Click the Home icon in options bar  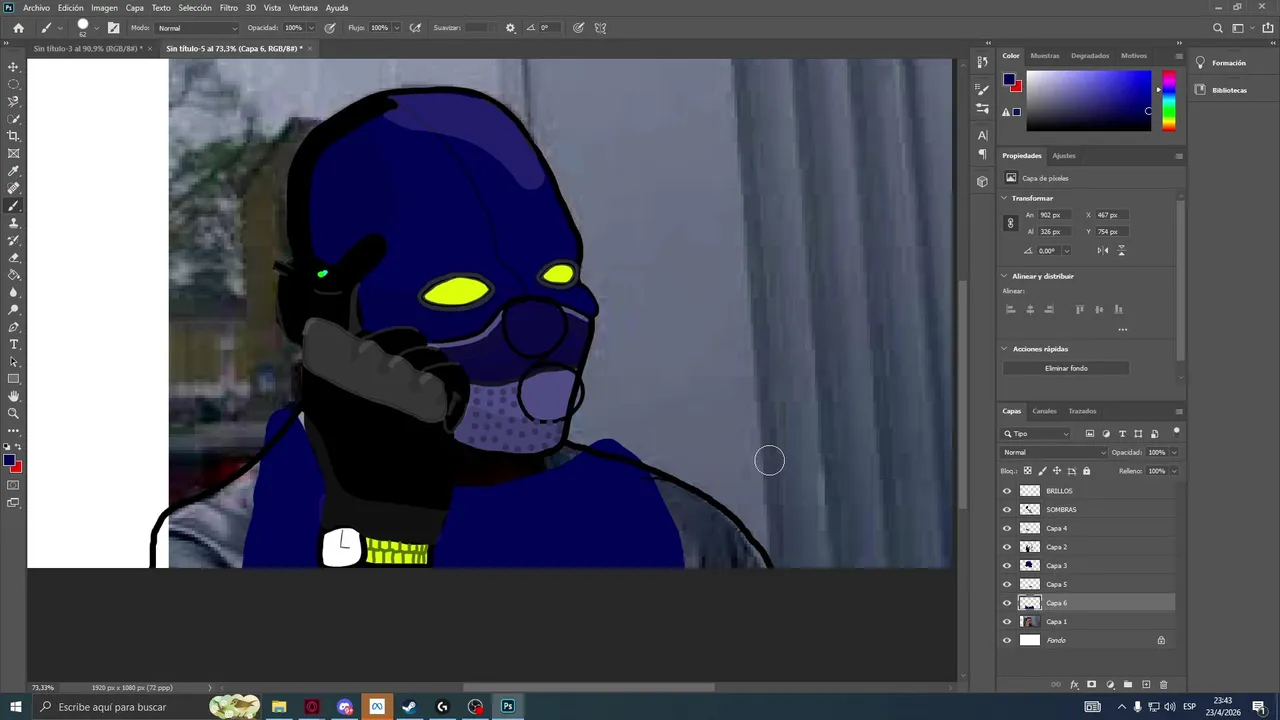[x=18, y=28]
